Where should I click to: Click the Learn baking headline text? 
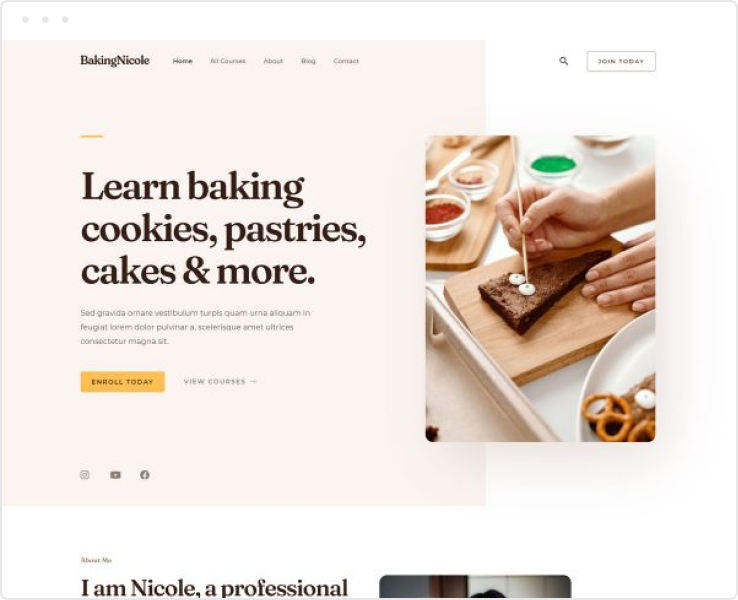point(224,228)
